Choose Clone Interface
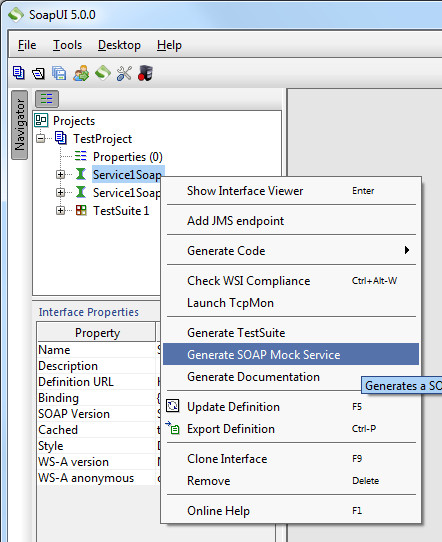 pos(291,459)
